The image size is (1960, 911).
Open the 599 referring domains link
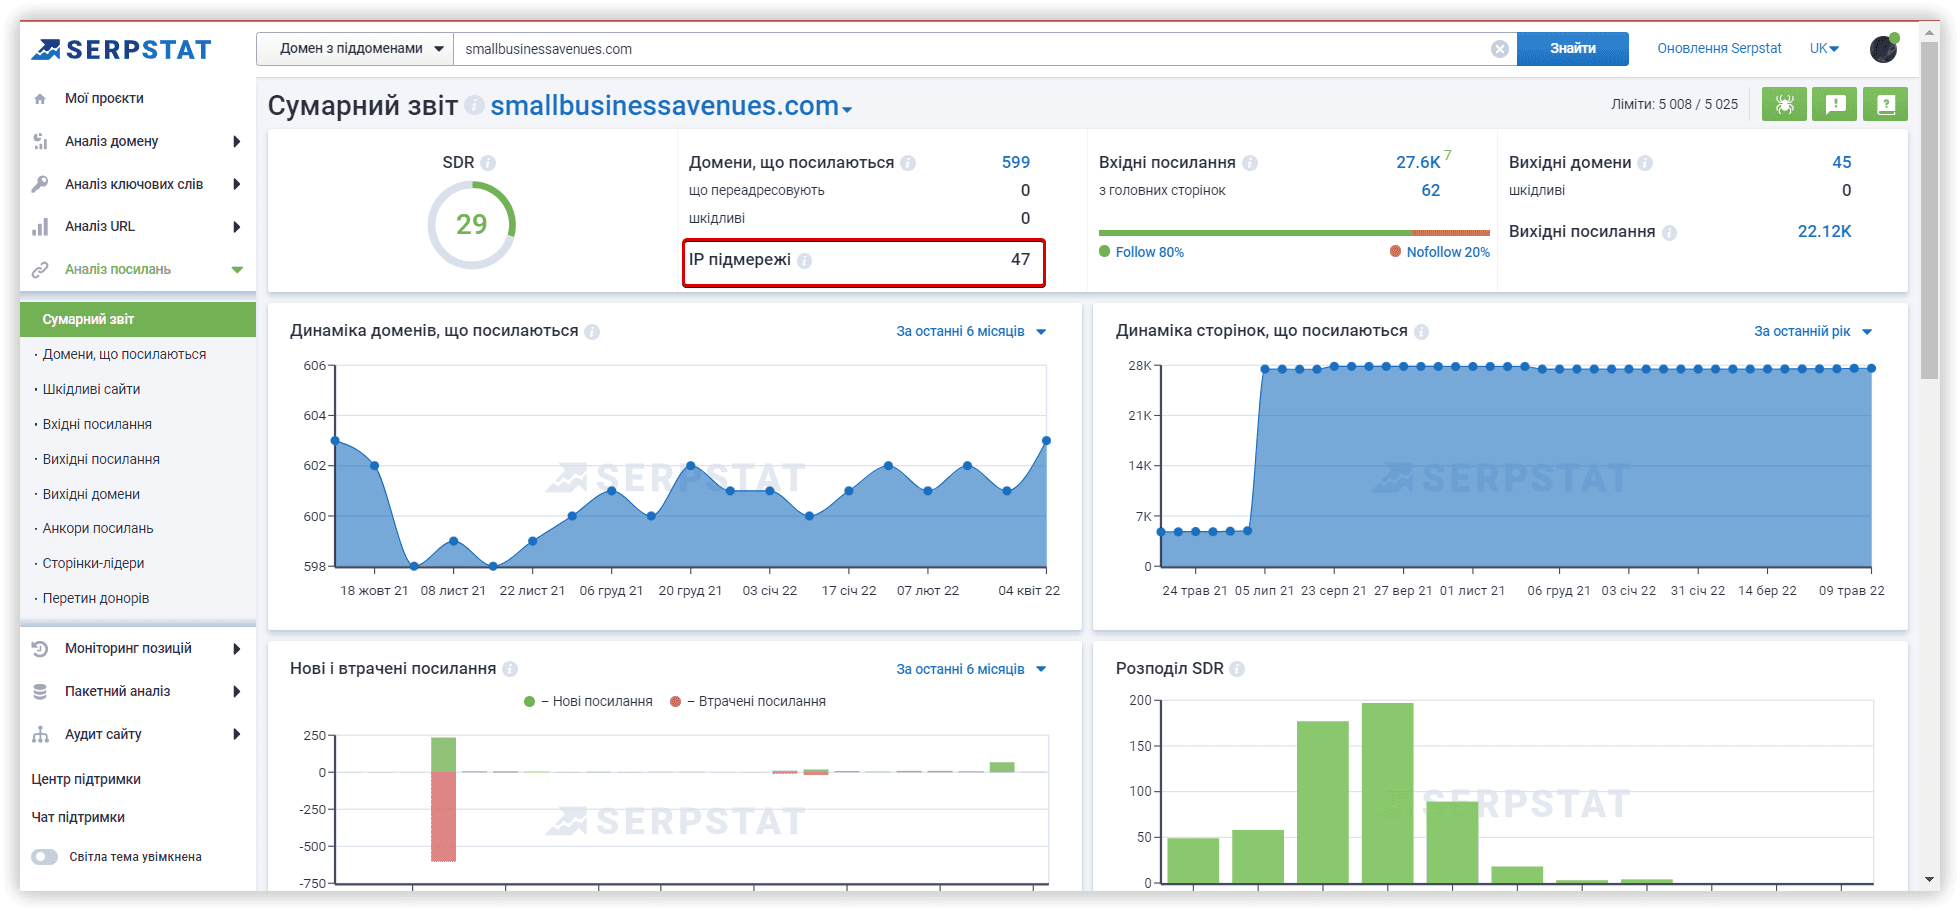pyautogui.click(x=1016, y=163)
